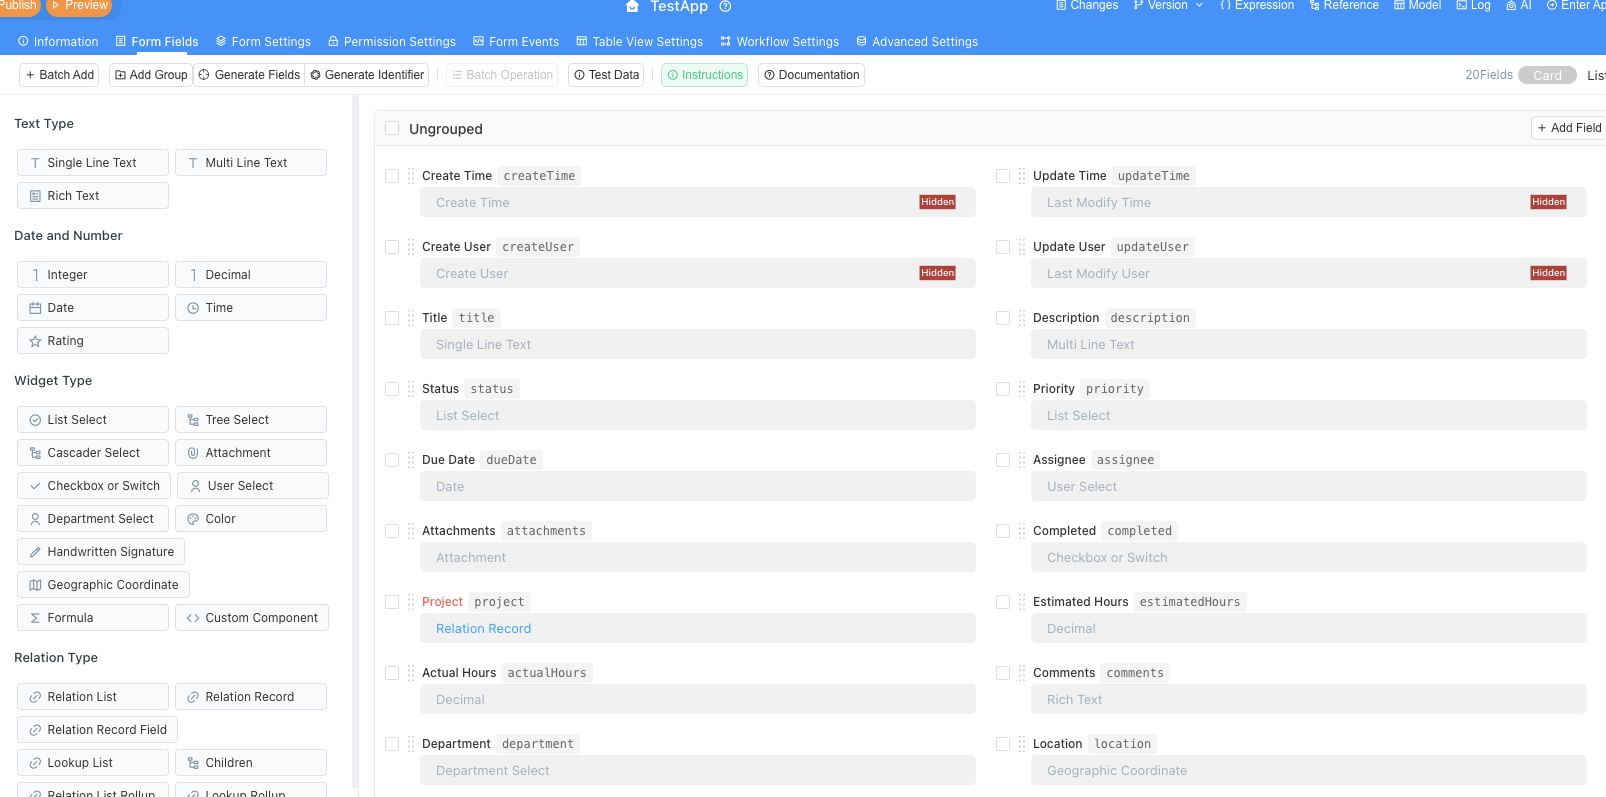Check the Ungrouped group checkbox
This screenshot has width=1606, height=797.
(x=392, y=129)
